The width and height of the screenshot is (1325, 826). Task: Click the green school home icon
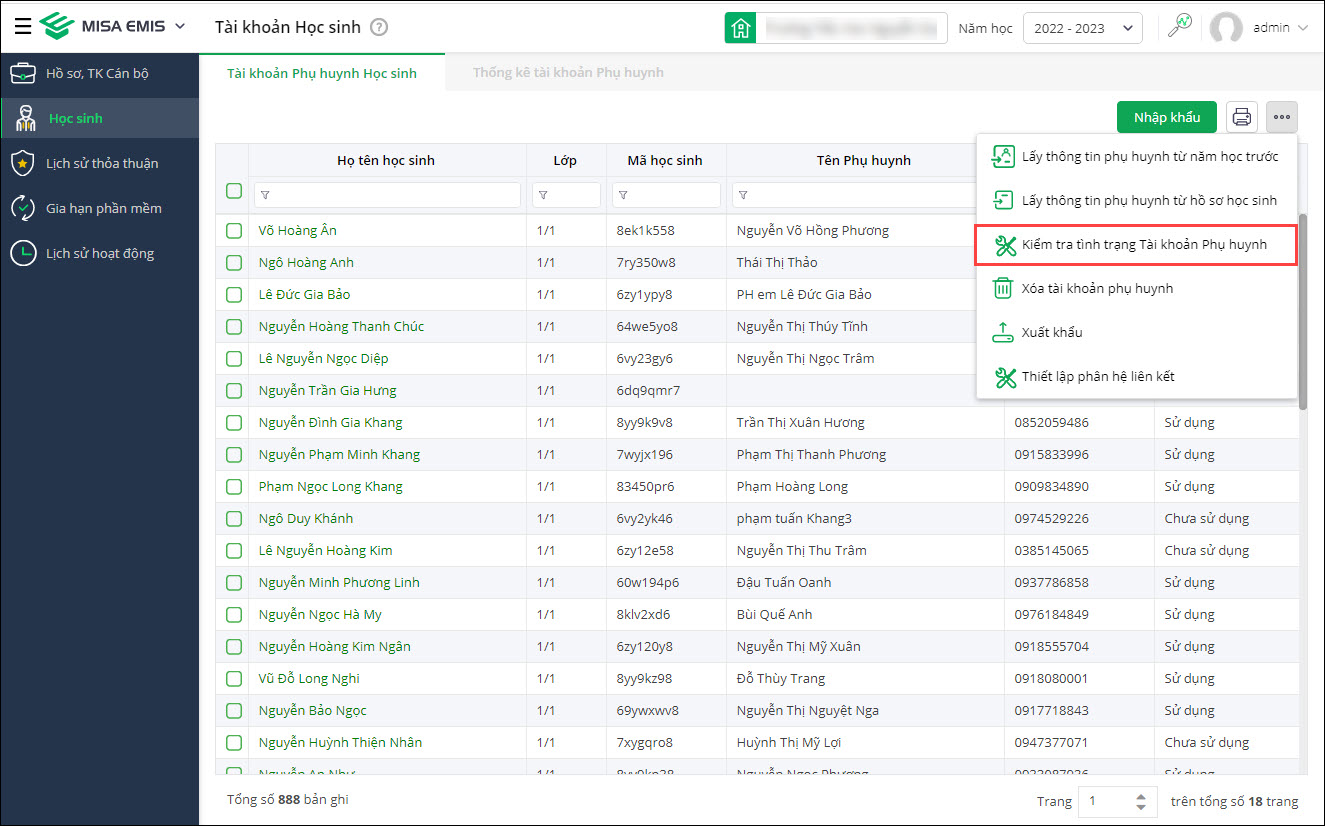[x=740, y=28]
